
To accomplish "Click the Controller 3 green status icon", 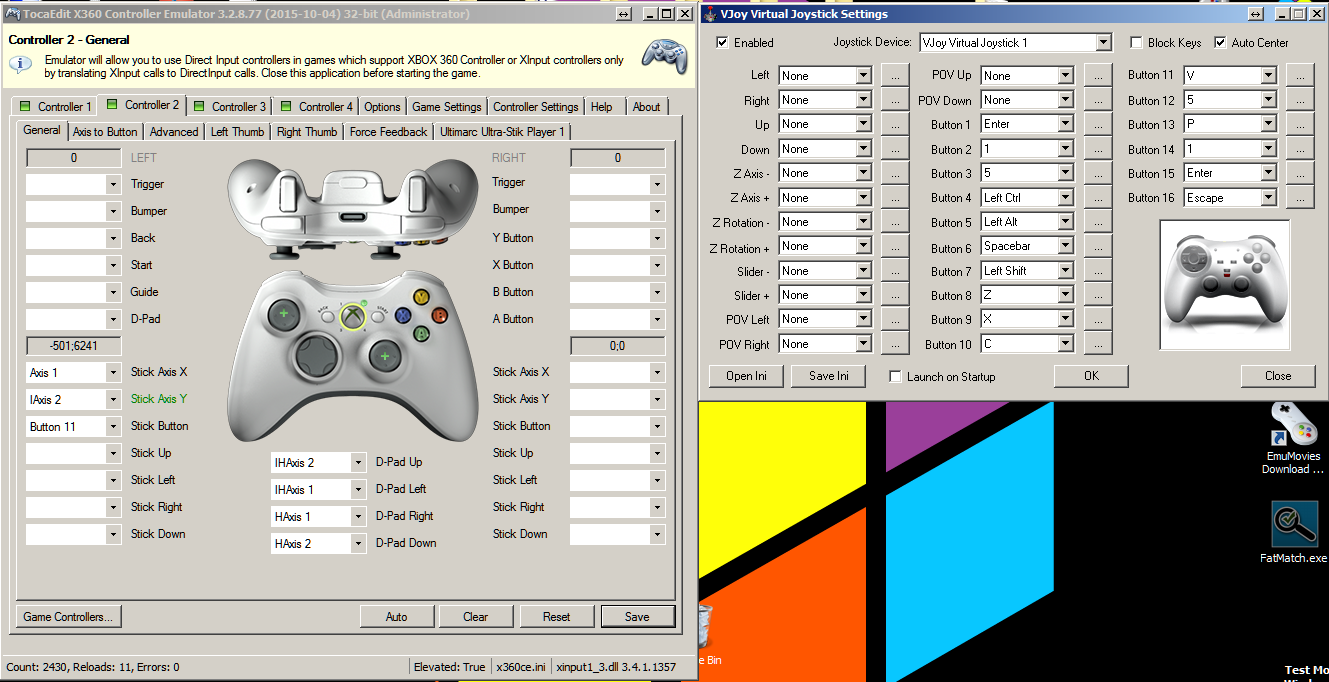I will [x=200, y=107].
